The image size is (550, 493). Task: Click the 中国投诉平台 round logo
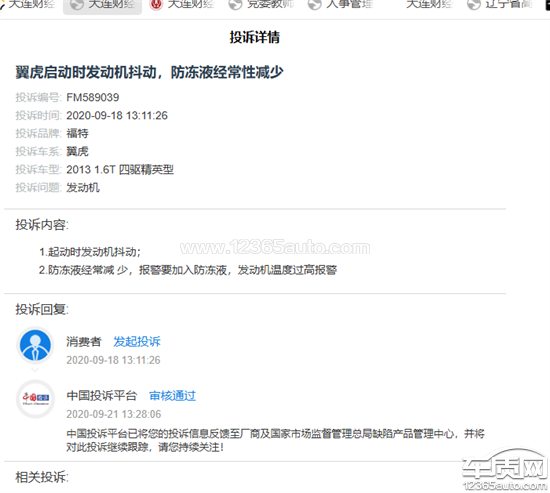coord(35,399)
